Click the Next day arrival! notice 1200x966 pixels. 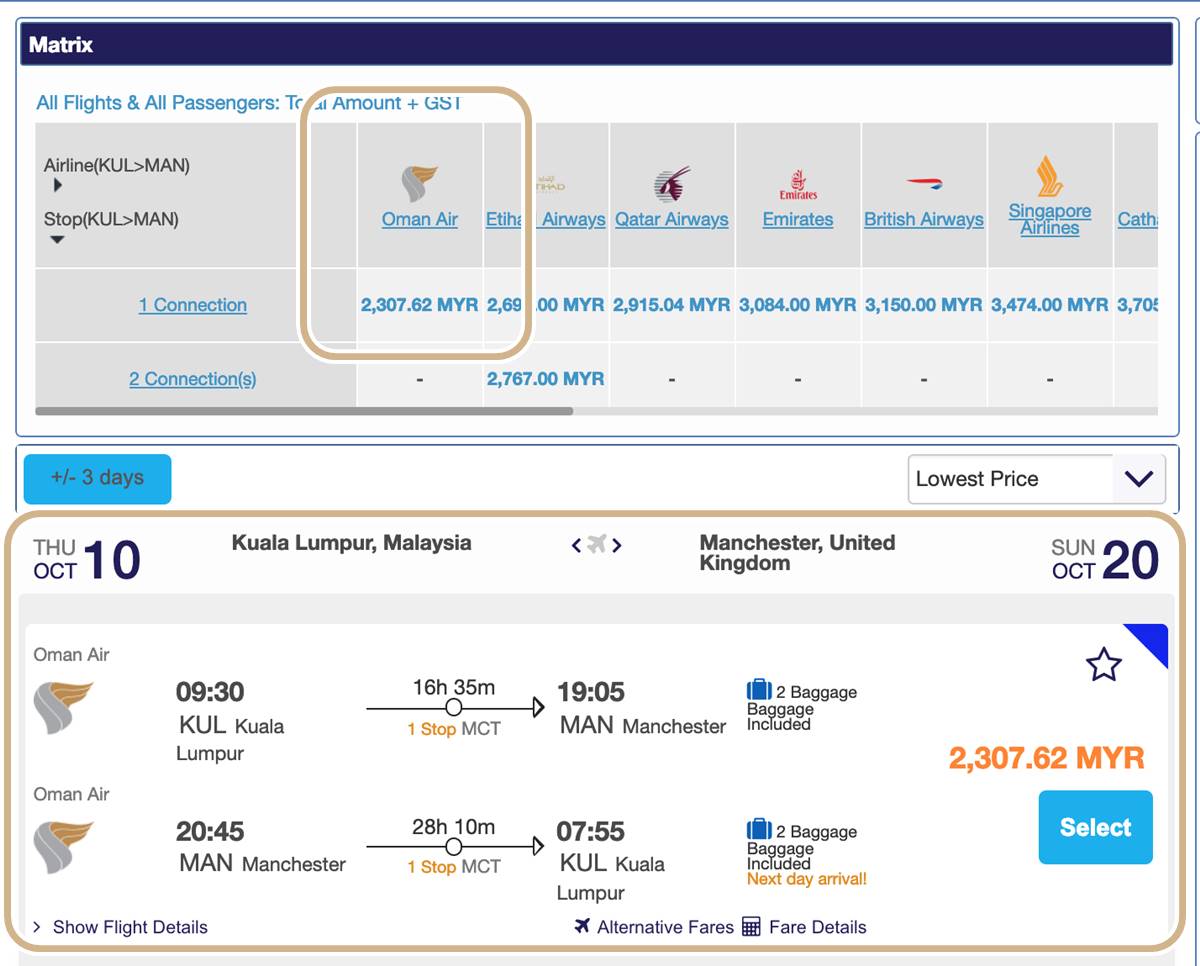click(807, 879)
